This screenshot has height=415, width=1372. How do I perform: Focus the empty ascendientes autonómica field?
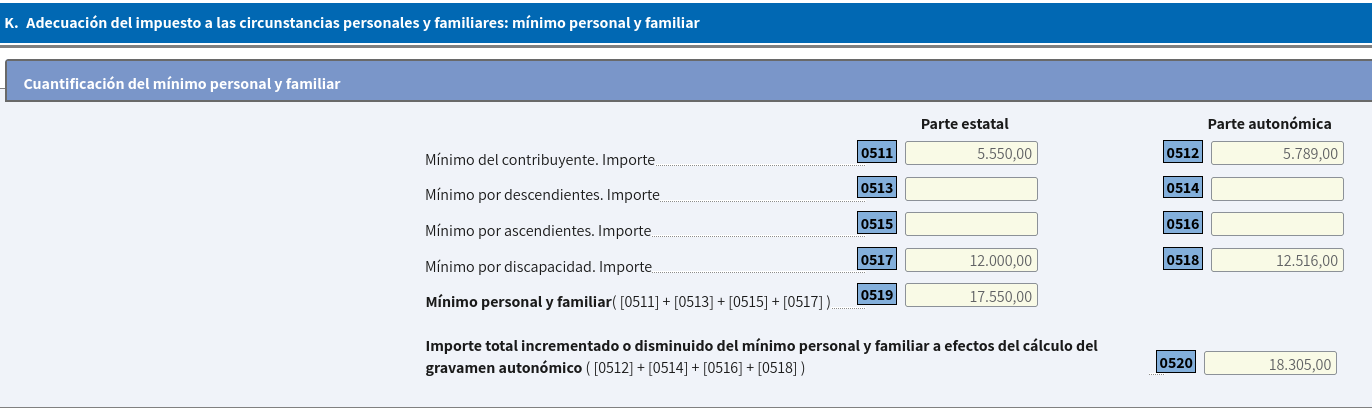click(1277, 224)
